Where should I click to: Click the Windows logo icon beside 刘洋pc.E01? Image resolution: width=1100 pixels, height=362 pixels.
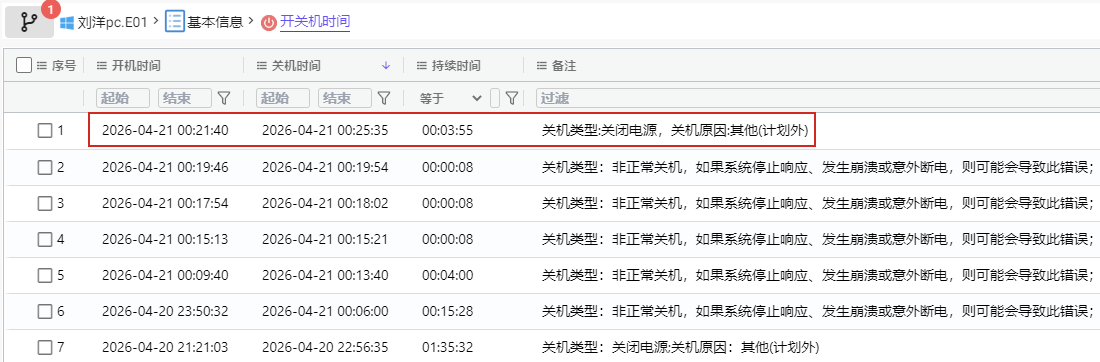[67, 23]
